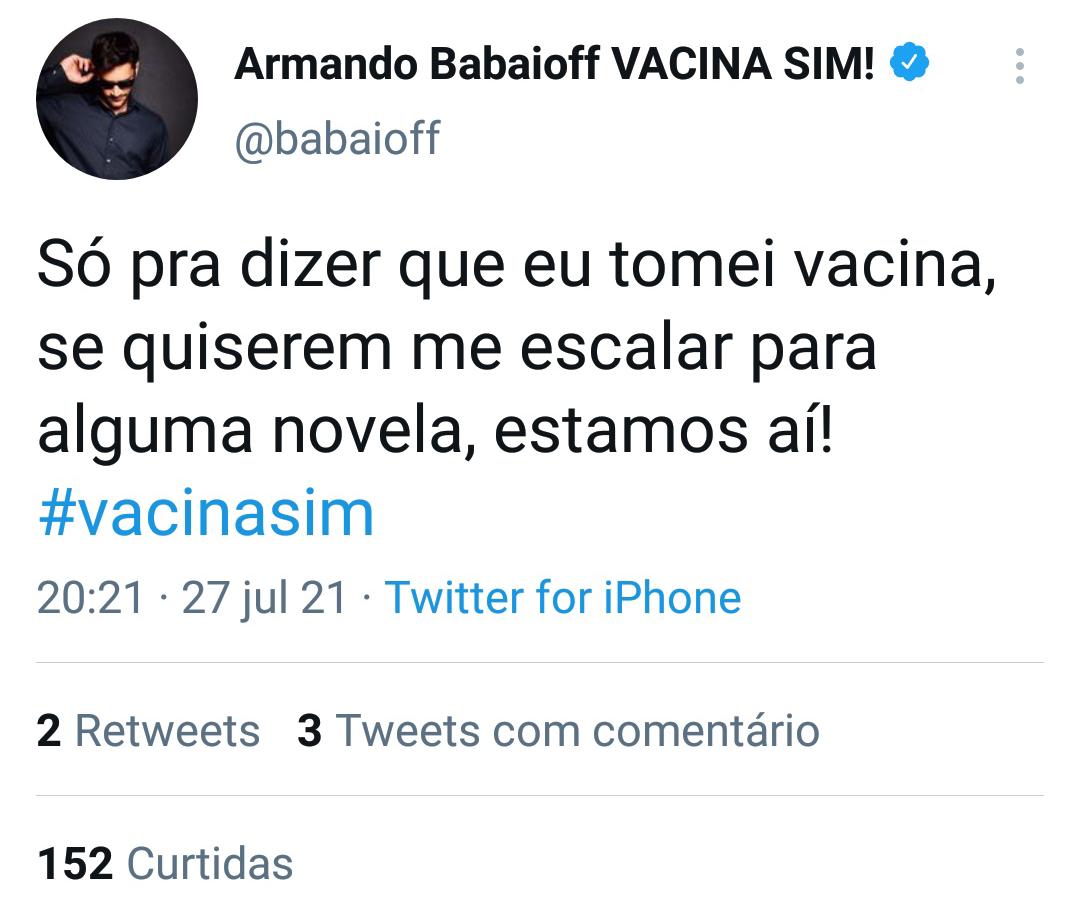The height and width of the screenshot is (911, 1080).
Task: Click the text "se quiserem me escalar para"
Action: coord(457,350)
